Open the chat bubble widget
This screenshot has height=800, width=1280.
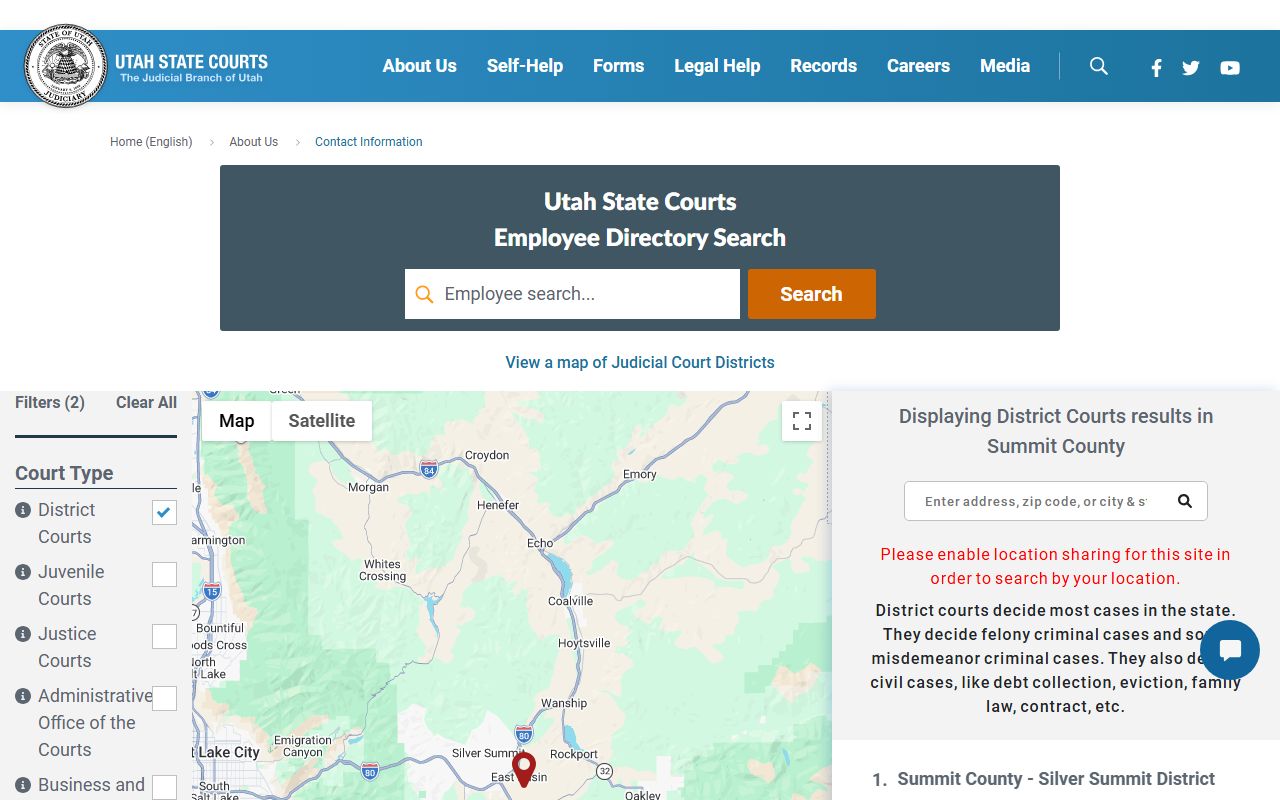[1230, 650]
